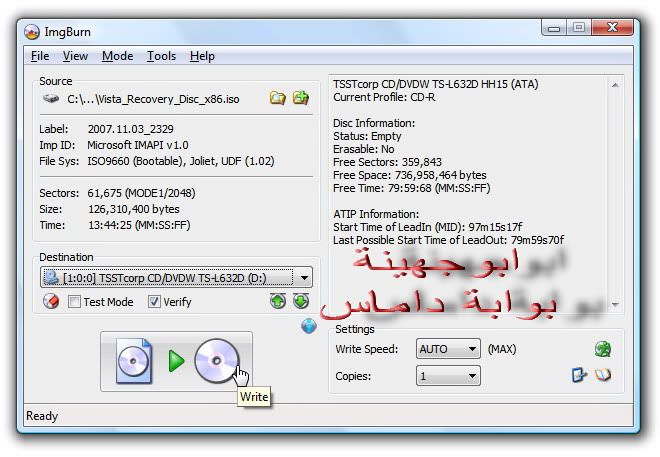This screenshot has height=457, width=660.
Task: Erase disc with the eraser icon
Action: coord(51,301)
